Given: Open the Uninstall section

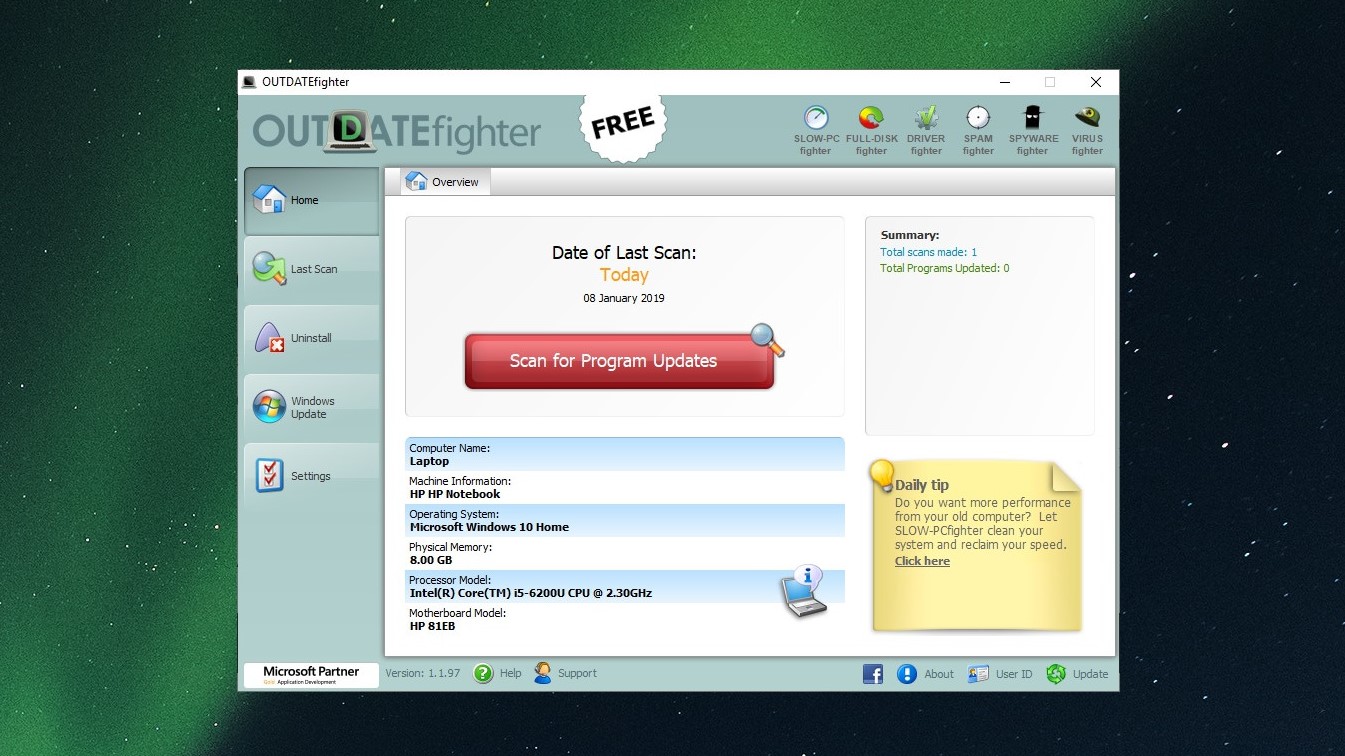Looking at the screenshot, I should tap(311, 338).
